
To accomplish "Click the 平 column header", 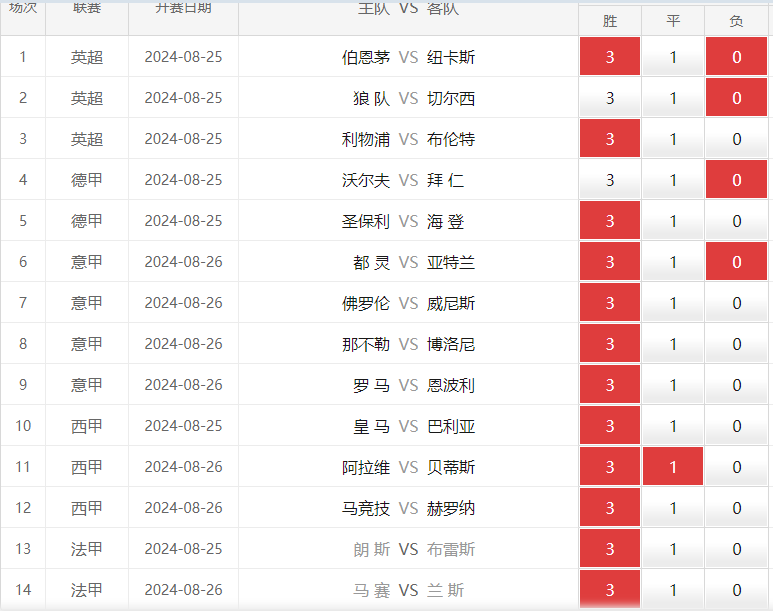I will [x=673, y=21].
